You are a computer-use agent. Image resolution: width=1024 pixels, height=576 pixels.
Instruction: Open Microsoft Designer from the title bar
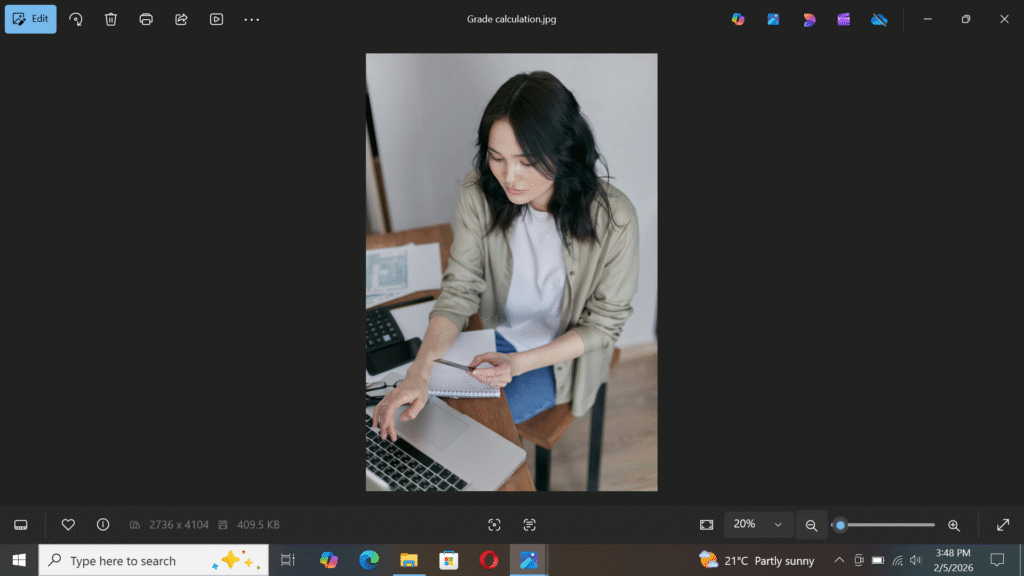[x=809, y=19]
